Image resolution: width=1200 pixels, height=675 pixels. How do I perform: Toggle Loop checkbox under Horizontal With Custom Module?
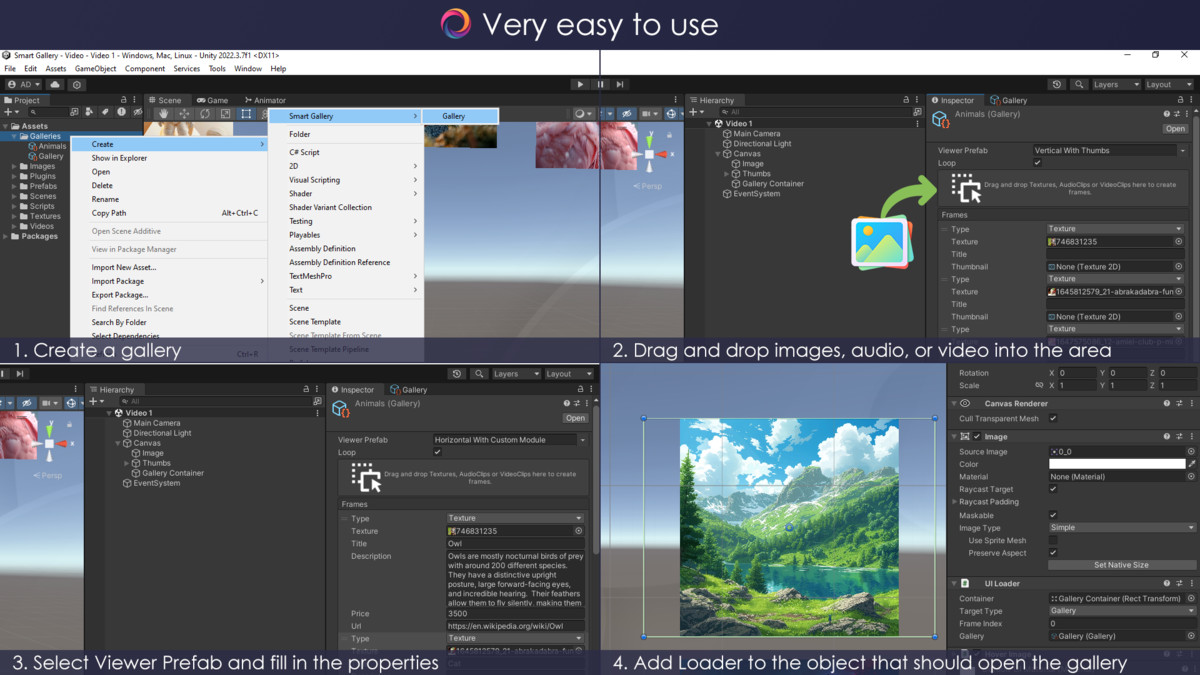tap(437, 452)
